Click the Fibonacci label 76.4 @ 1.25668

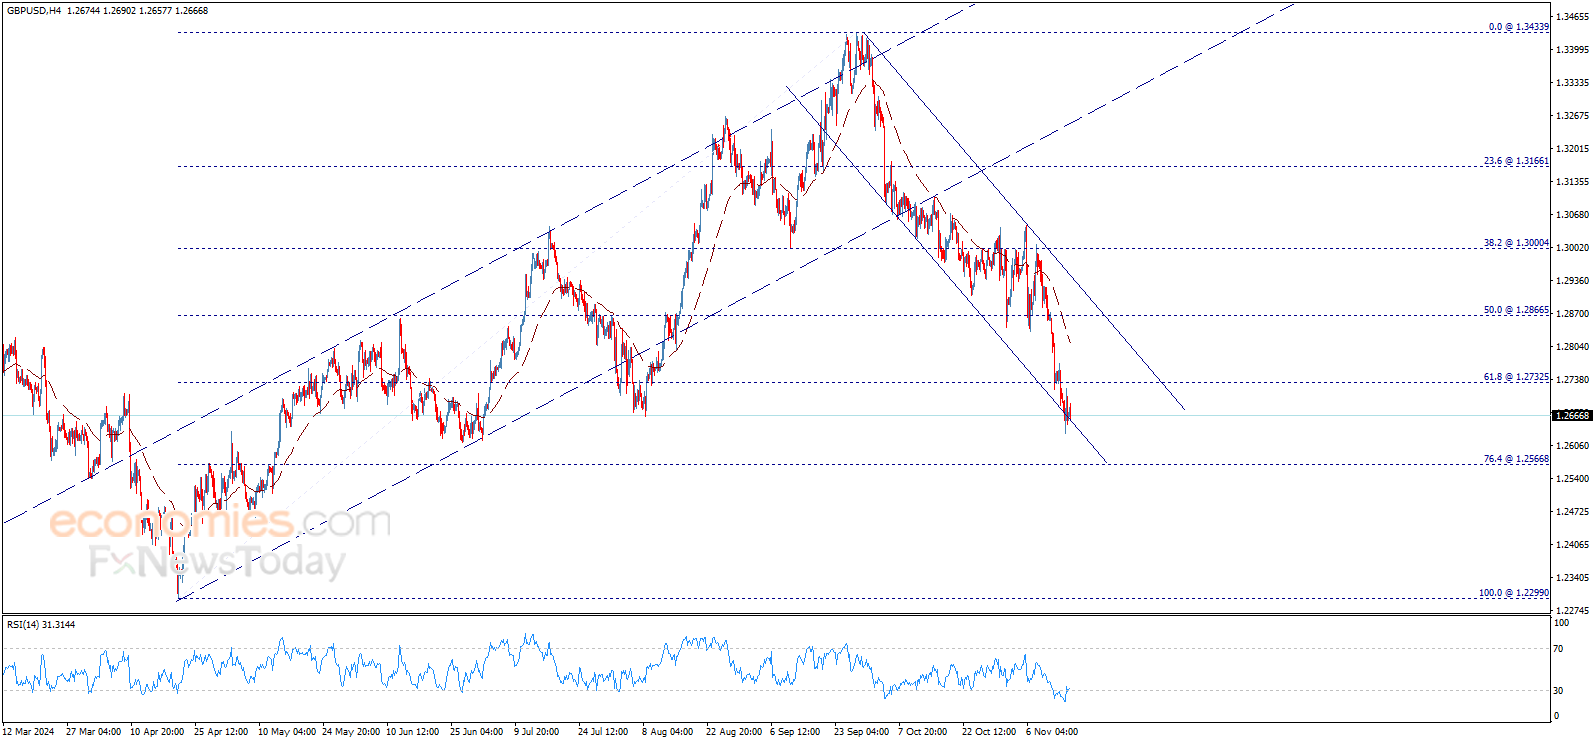1516,459
